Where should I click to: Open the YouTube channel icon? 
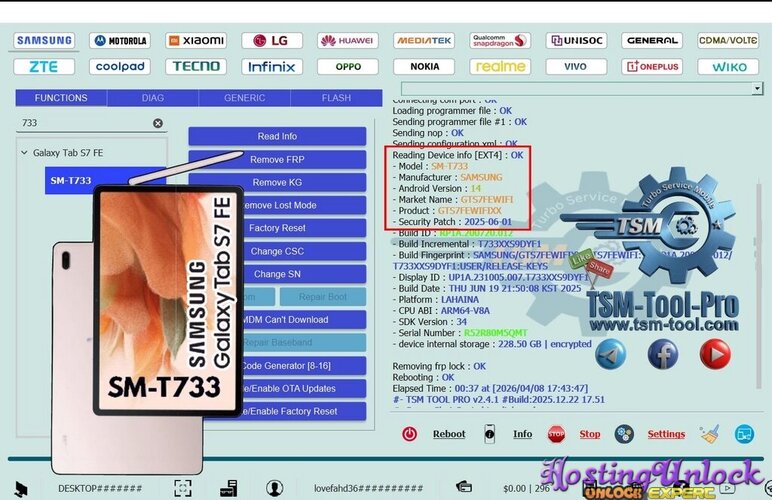(x=715, y=354)
